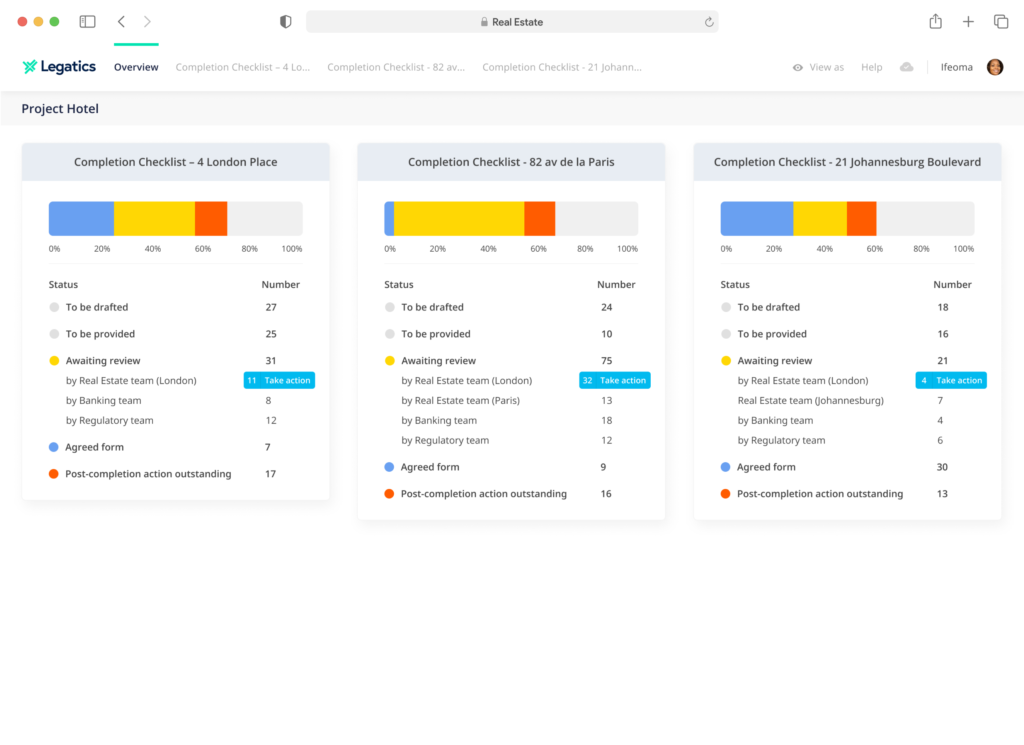Image resolution: width=1024 pixels, height=745 pixels.
Task: Open Ifeoma's profile avatar
Action: tap(995, 67)
